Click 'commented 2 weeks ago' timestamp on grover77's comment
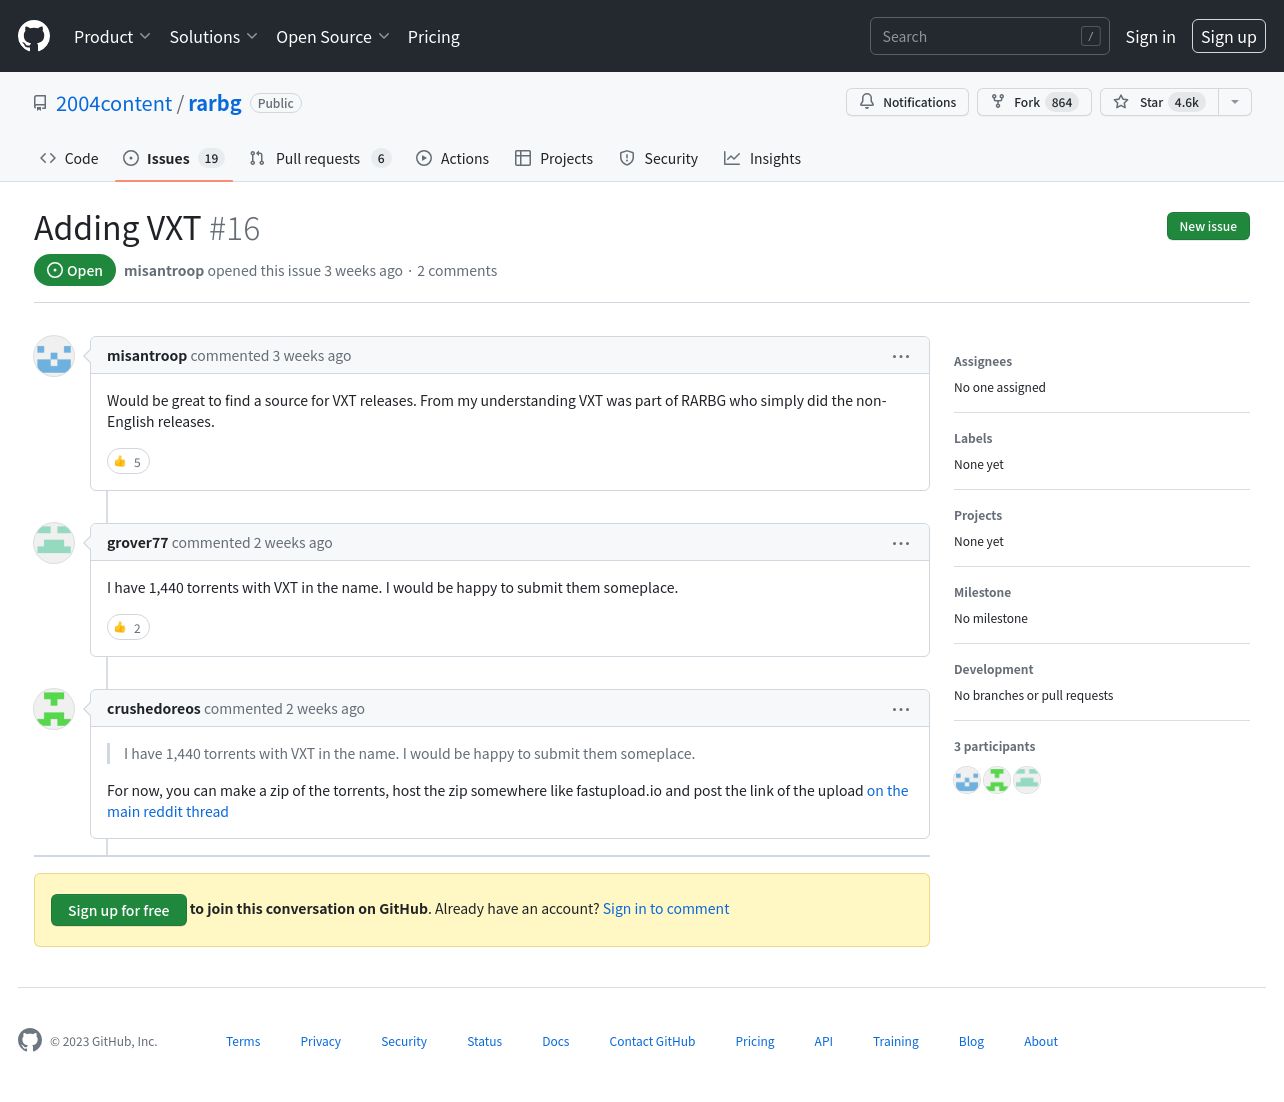Image resolution: width=1284 pixels, height=1102 pixels. [252, 543]
